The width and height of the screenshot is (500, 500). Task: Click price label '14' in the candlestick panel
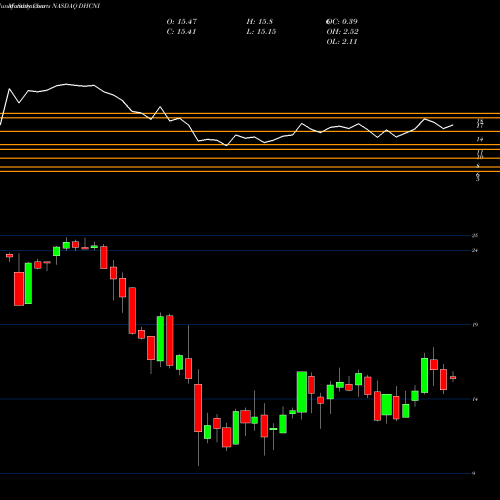coord(475,399)
